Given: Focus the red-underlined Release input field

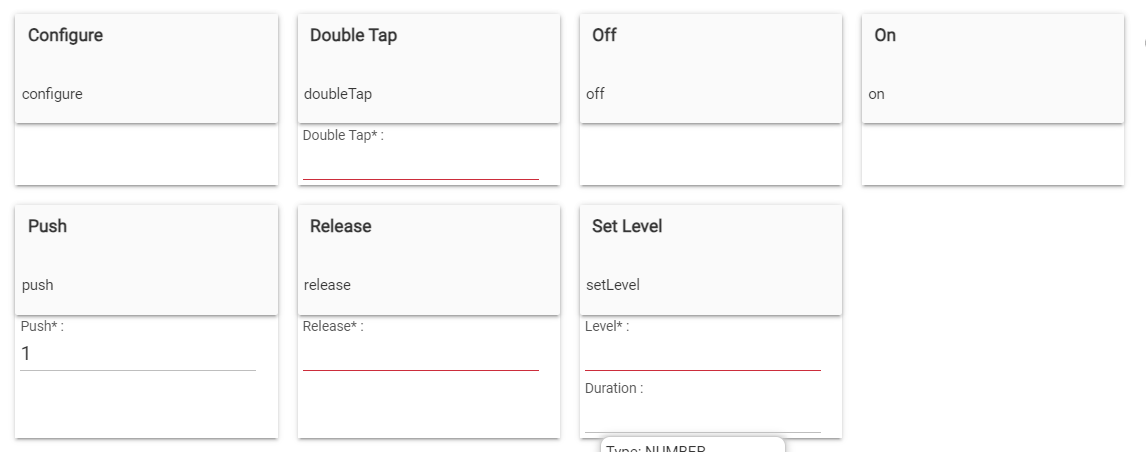Looking at the screenshot, I should click(420, 357).
